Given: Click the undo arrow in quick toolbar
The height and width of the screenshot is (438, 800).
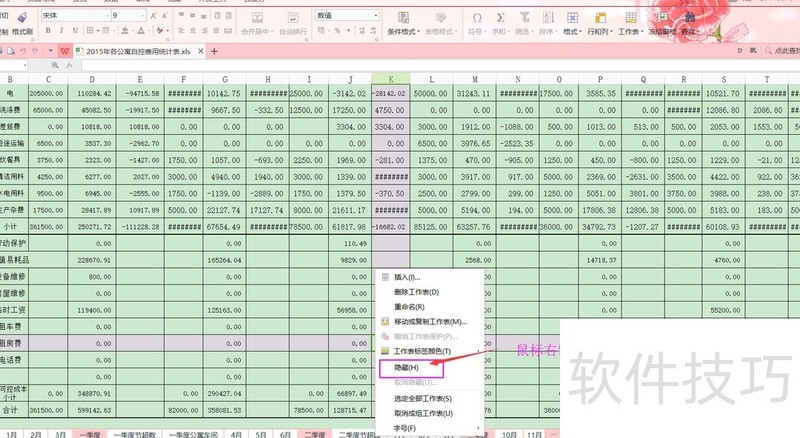Looking at the screenshot, I should click(x=23, y=51).
